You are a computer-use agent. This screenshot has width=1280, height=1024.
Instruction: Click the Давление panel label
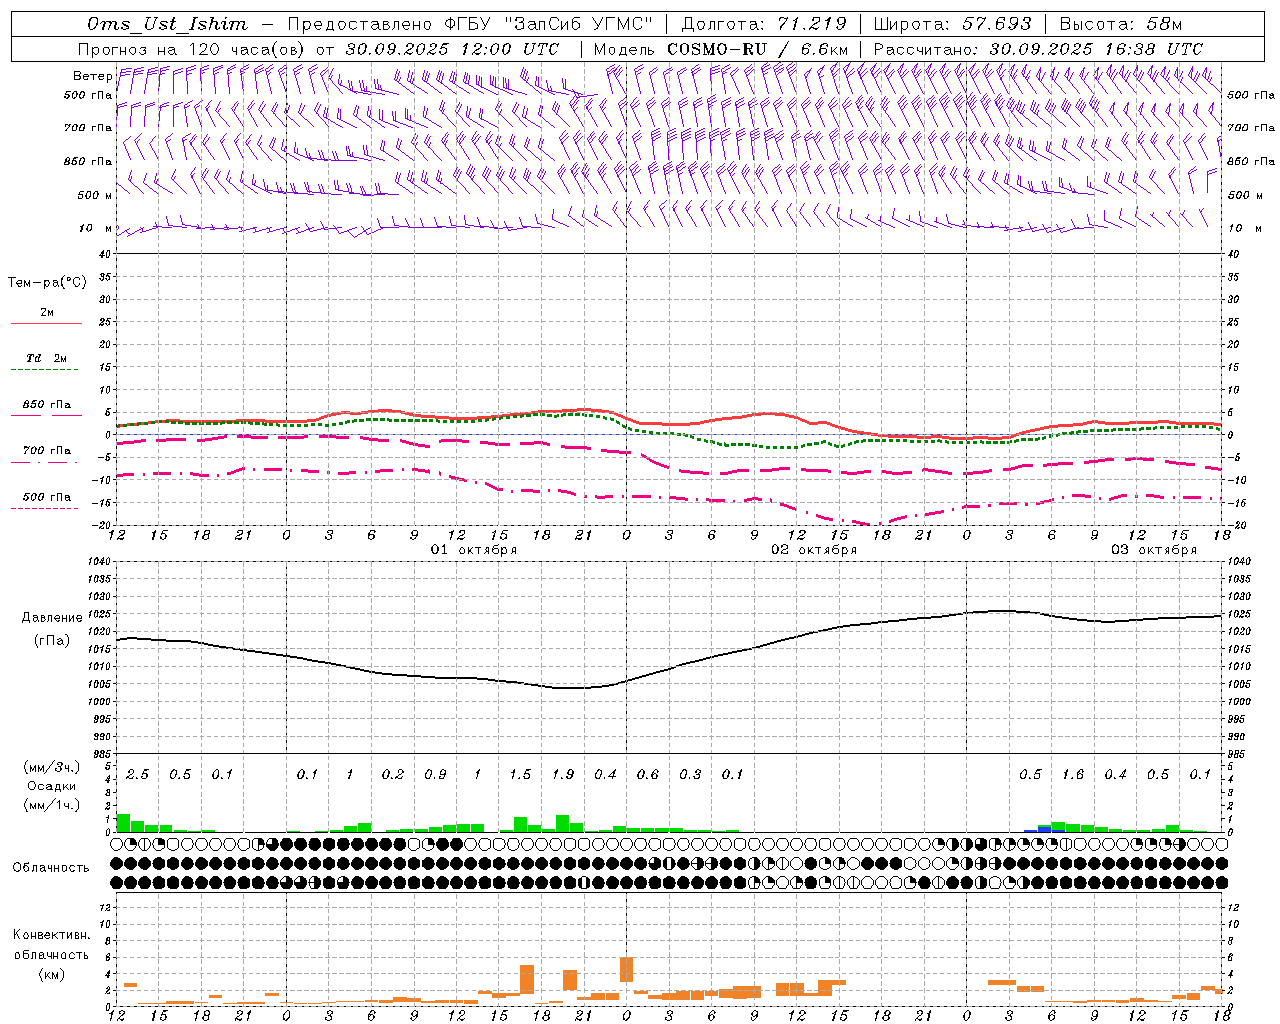[x=52, y=618]
